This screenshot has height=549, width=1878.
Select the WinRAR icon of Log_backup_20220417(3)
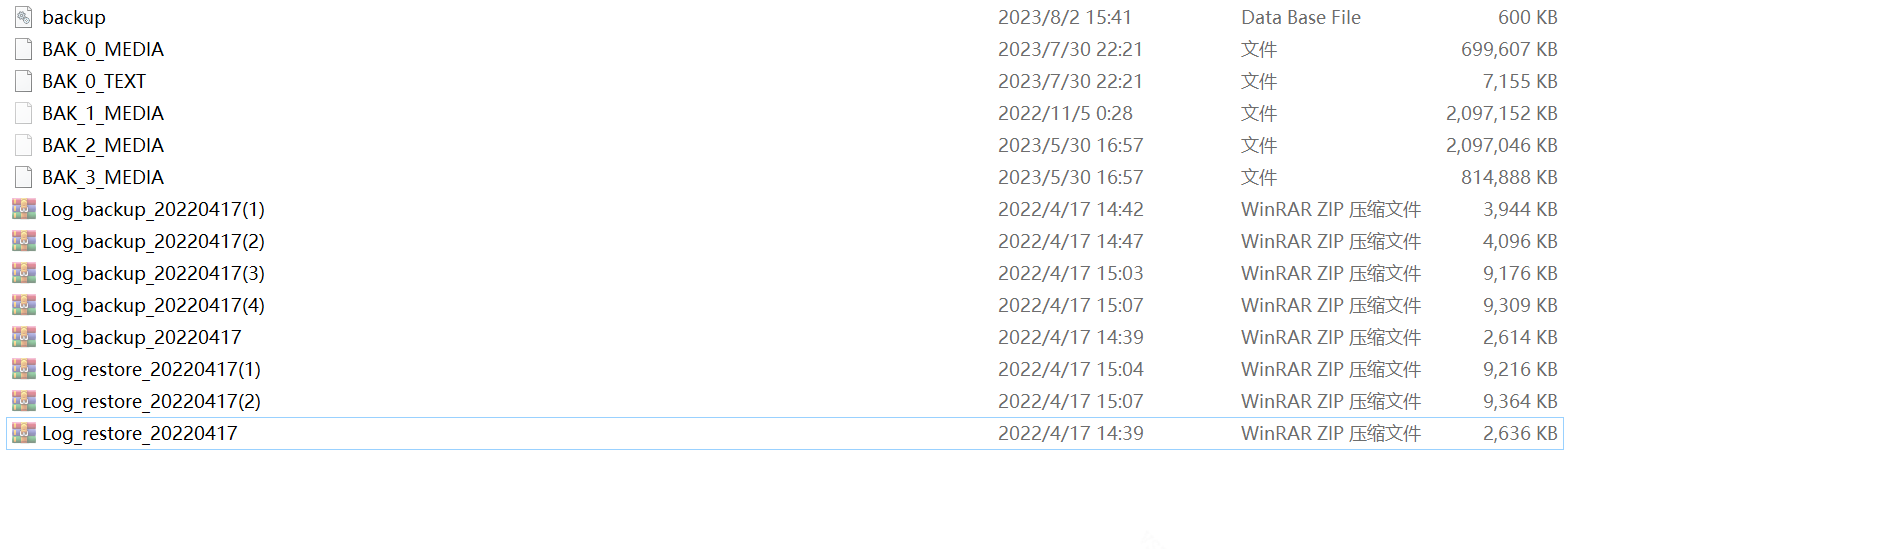[x=23, y=273]
